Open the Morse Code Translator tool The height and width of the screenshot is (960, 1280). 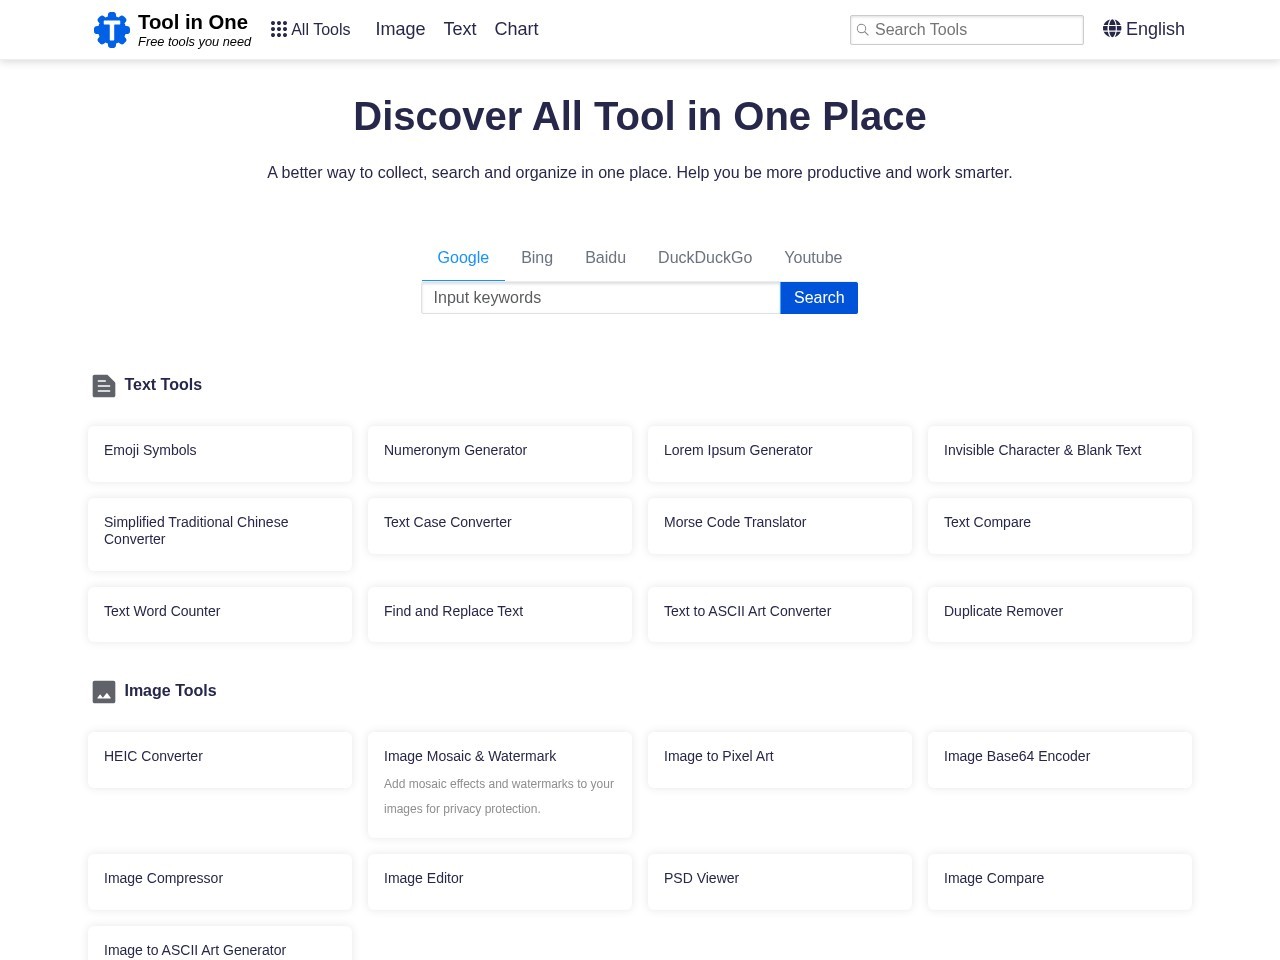pyautogui.click(x=780, y=526)
